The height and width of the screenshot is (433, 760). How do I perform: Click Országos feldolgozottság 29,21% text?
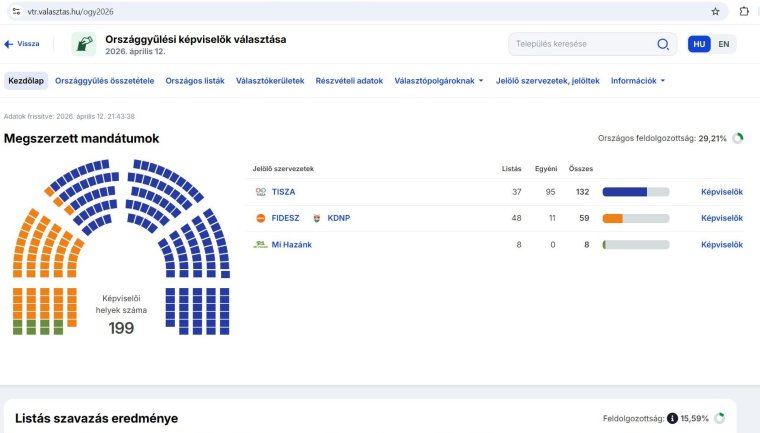[662, 138]
